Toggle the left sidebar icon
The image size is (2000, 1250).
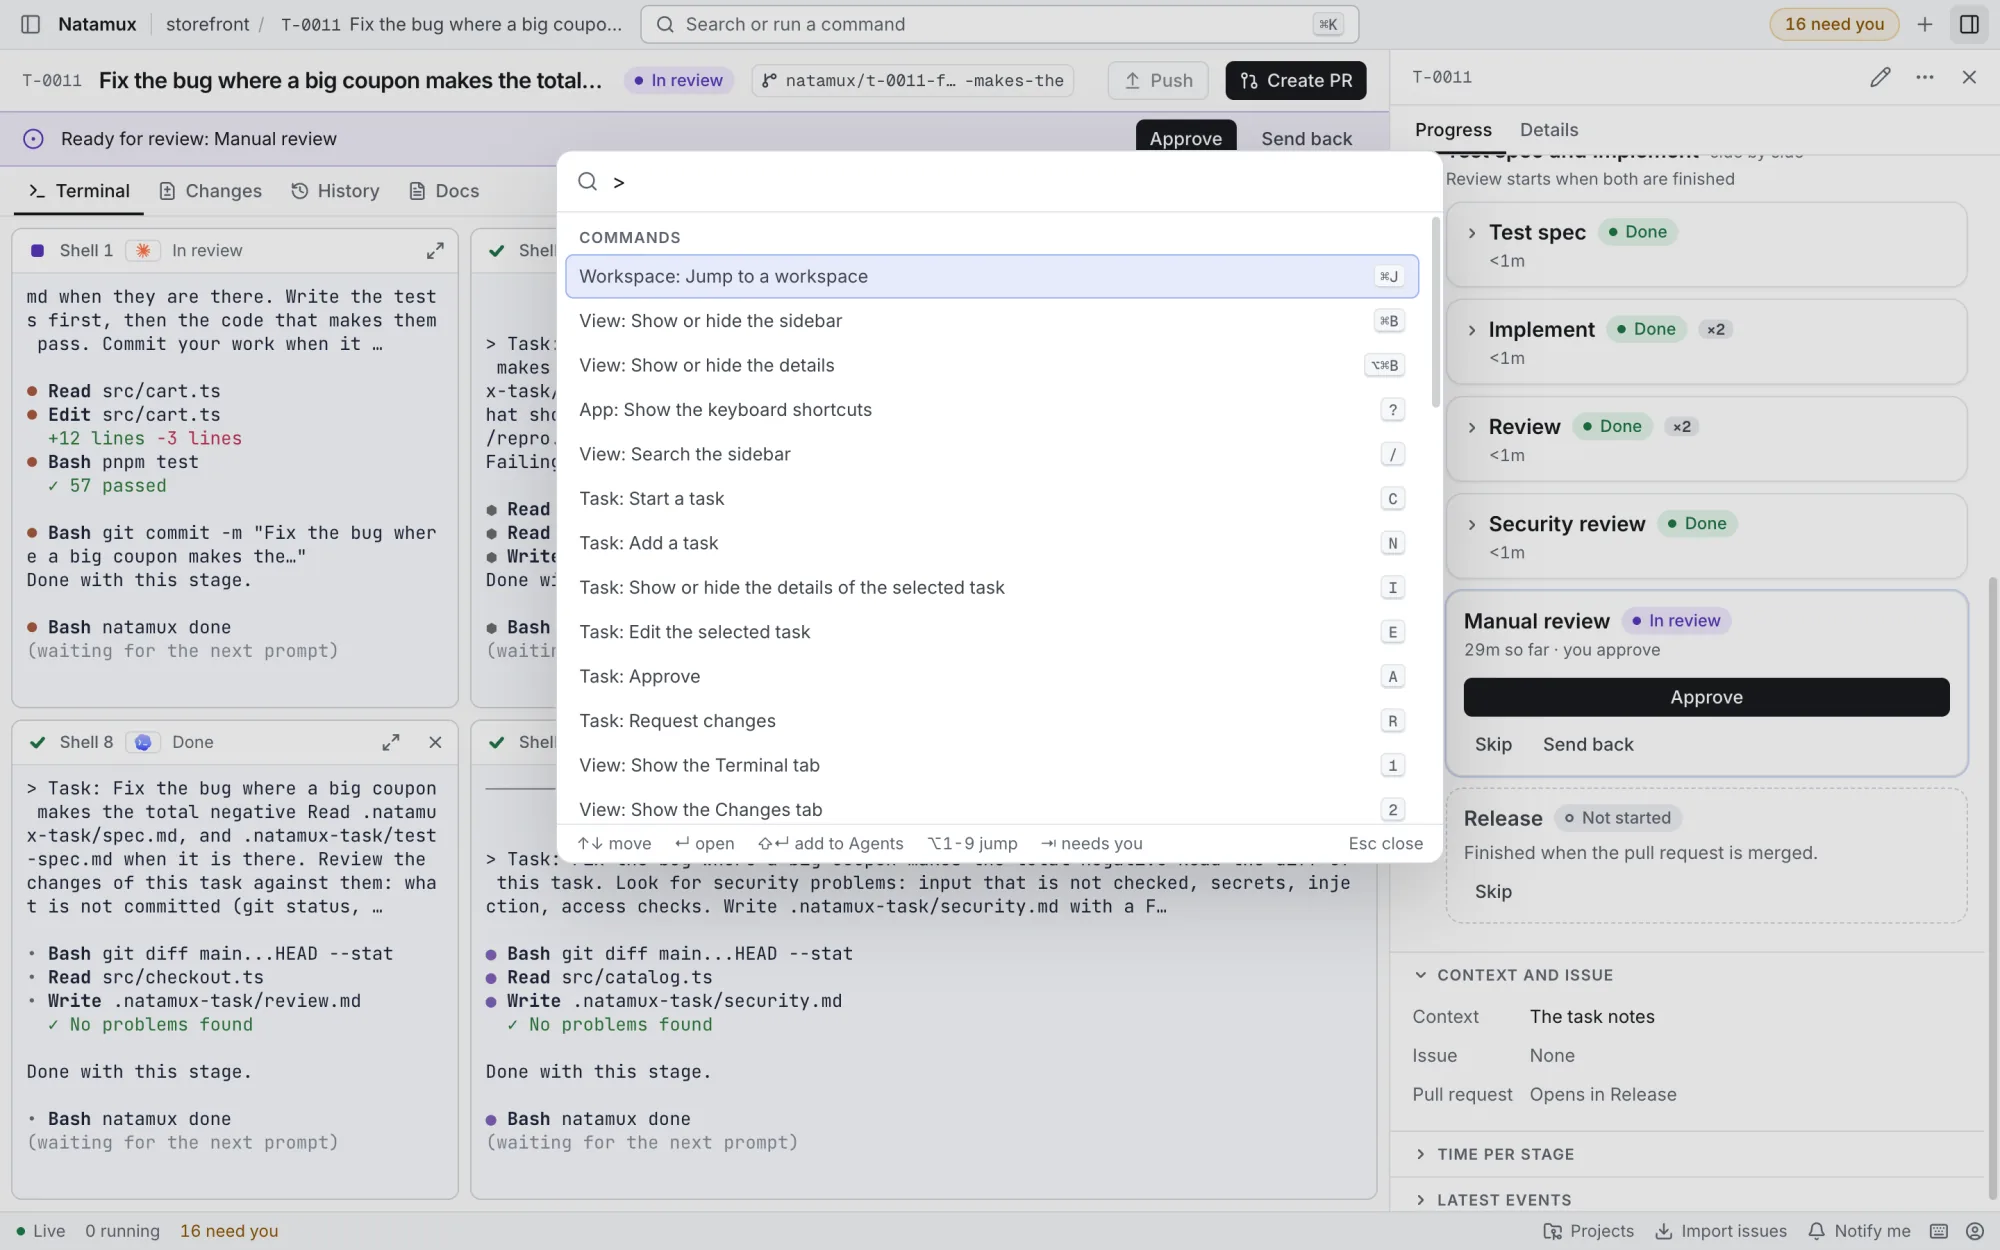pos(30,24)
